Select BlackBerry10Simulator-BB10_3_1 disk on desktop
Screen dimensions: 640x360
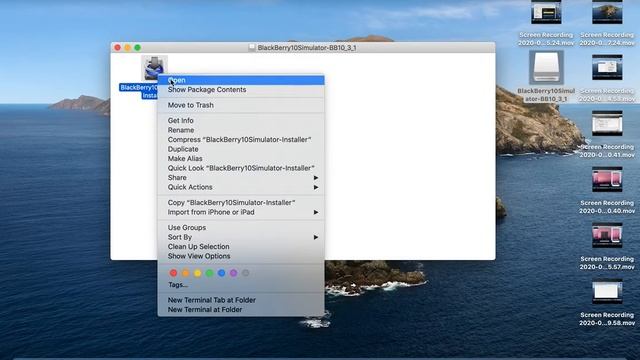point(546,68)
